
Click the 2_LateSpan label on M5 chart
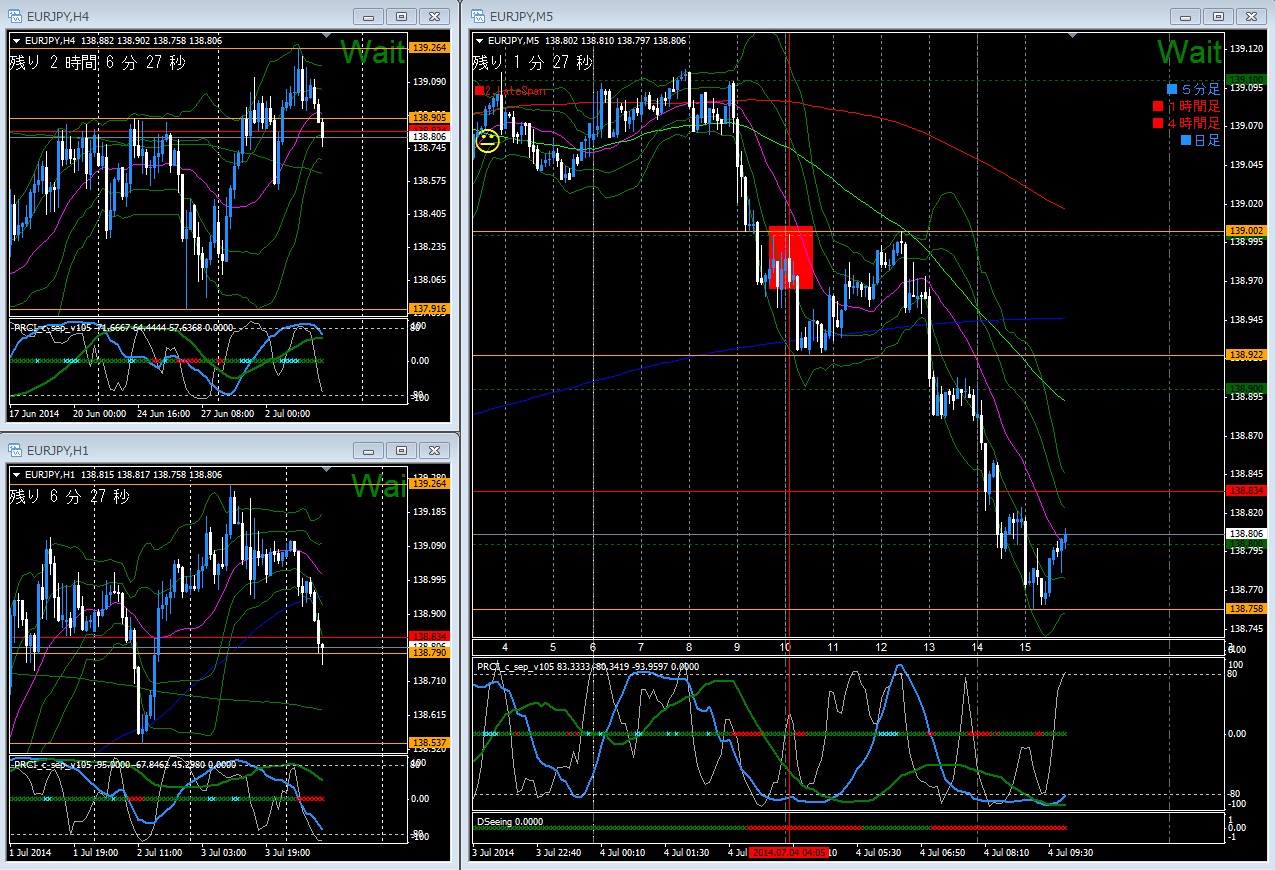tap(512, 90)
